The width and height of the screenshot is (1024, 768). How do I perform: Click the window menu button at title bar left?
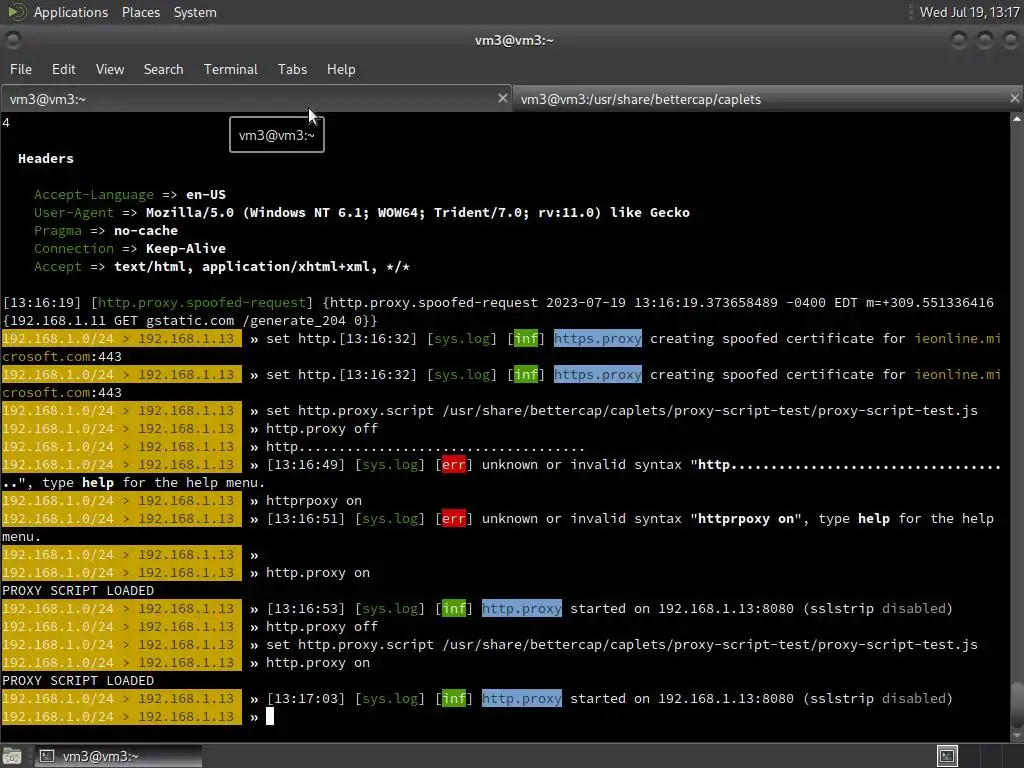(x=12, y=40)
